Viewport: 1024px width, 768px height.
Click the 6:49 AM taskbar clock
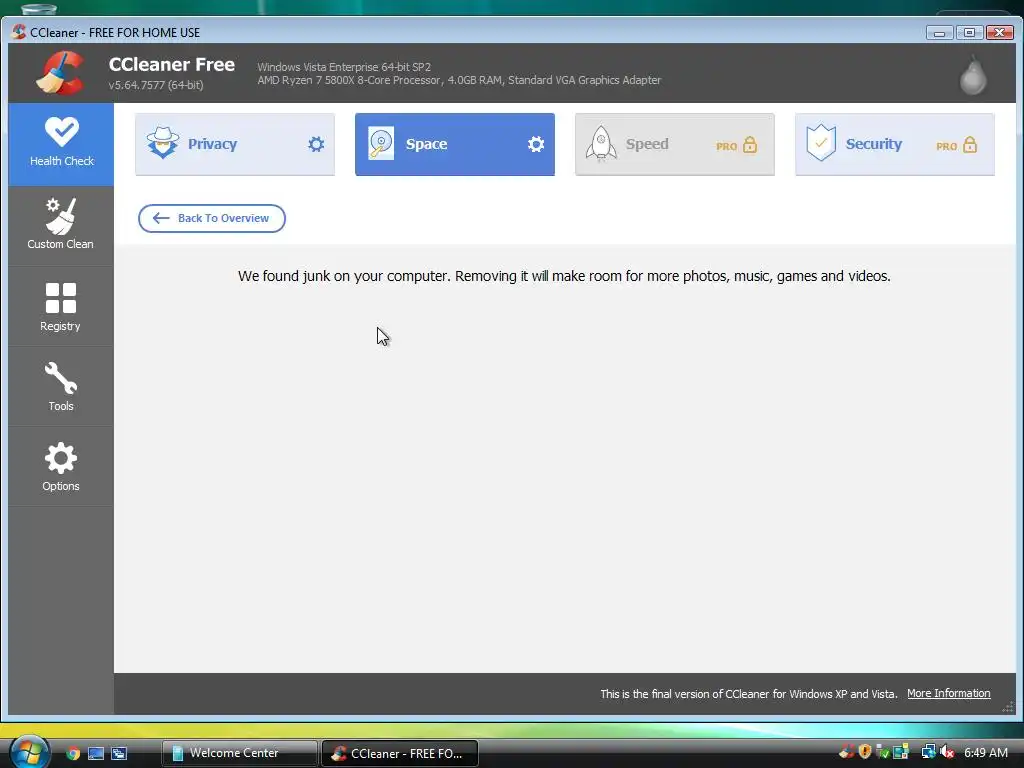(985, 753)
